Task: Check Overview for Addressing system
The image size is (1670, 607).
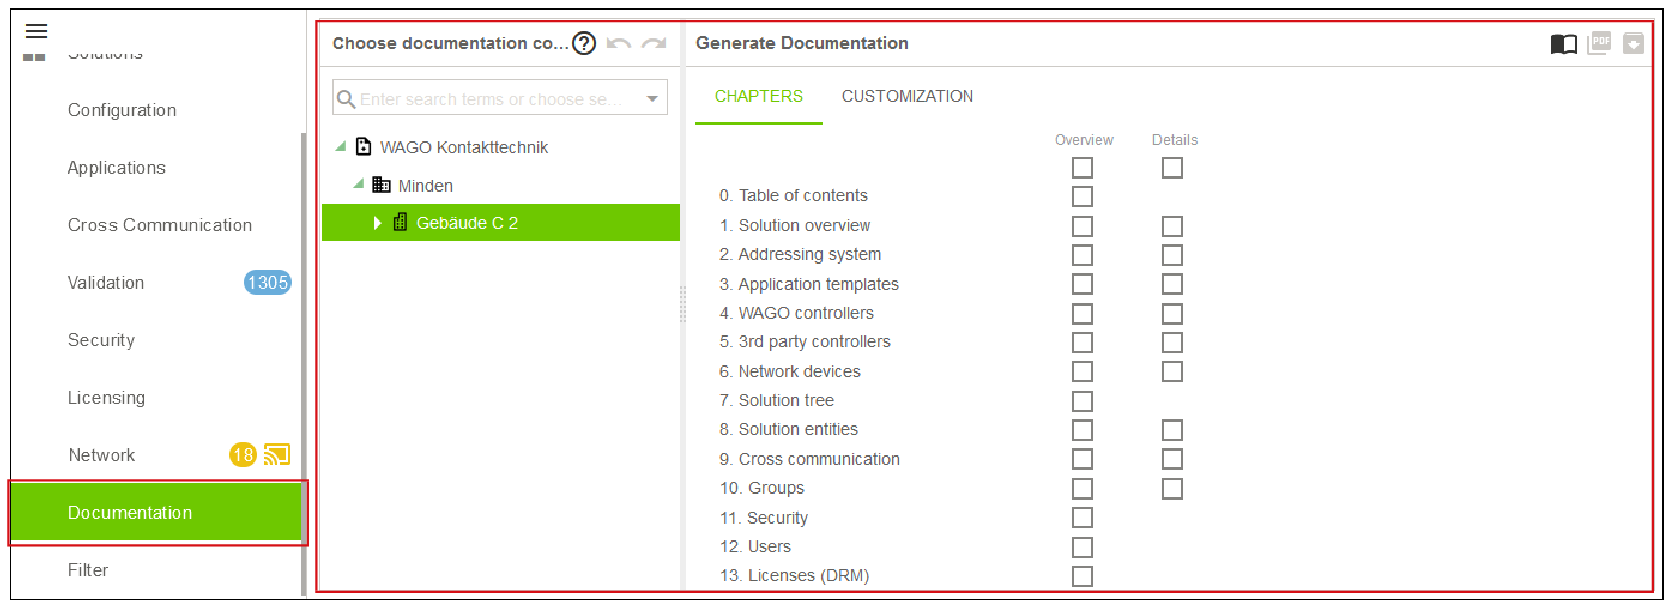Action: point(1082,255)
